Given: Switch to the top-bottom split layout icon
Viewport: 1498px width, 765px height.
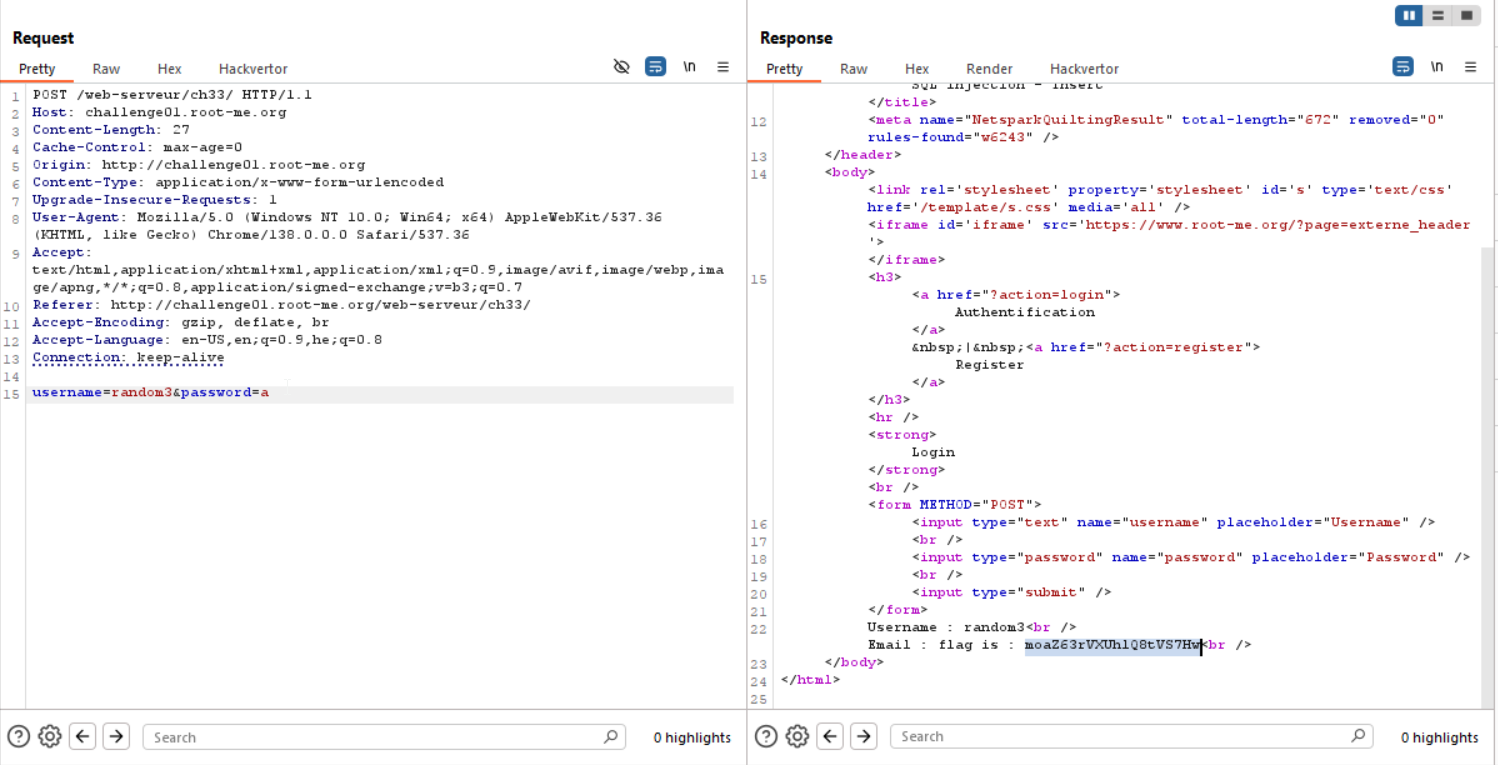Looking at the screenshot, I should (x=1438, y=15).
